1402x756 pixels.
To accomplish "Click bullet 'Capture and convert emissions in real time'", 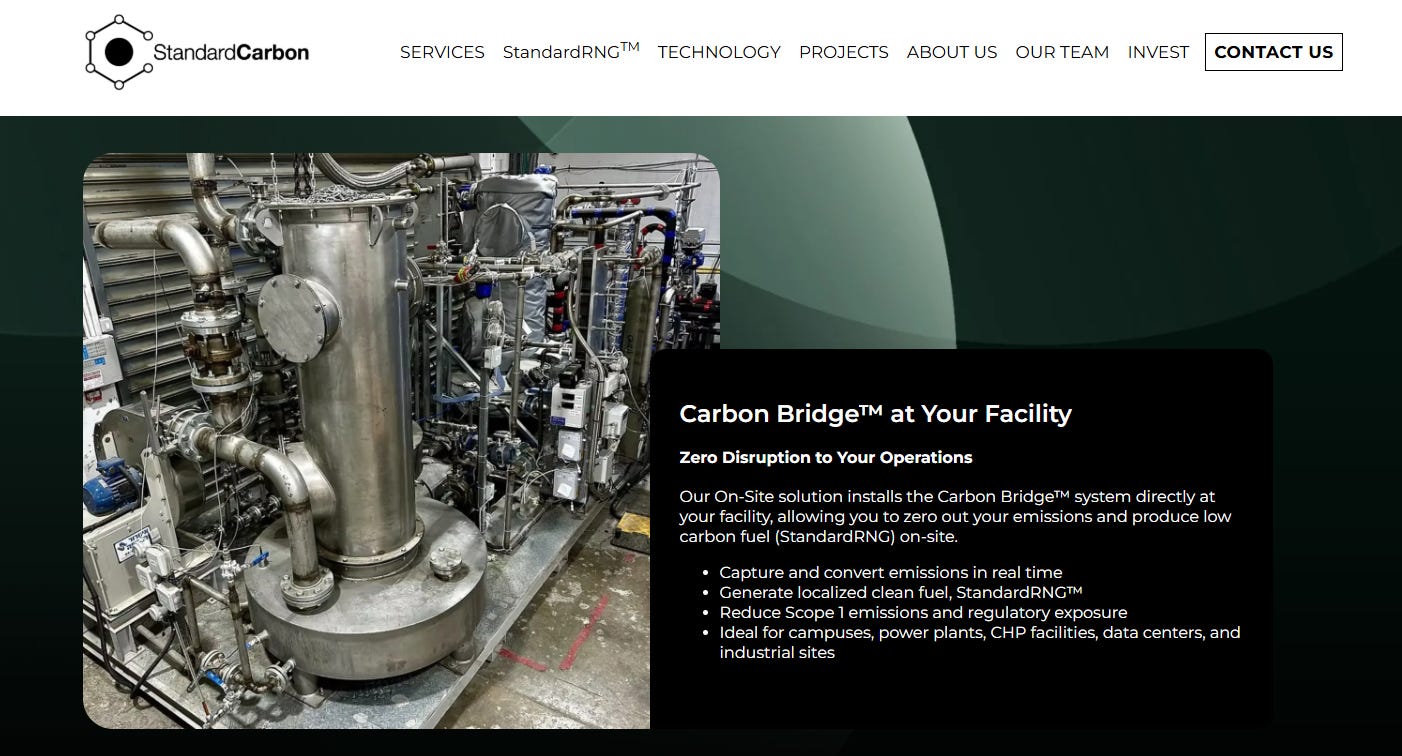I will coord(891,573).
